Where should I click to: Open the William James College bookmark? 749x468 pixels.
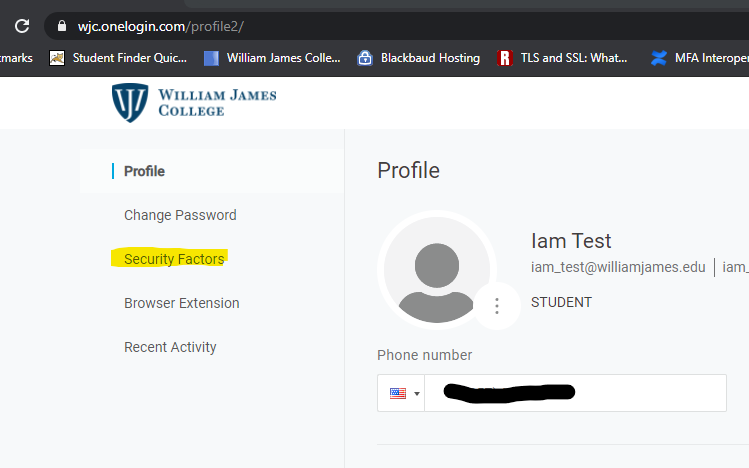(272, 58)
